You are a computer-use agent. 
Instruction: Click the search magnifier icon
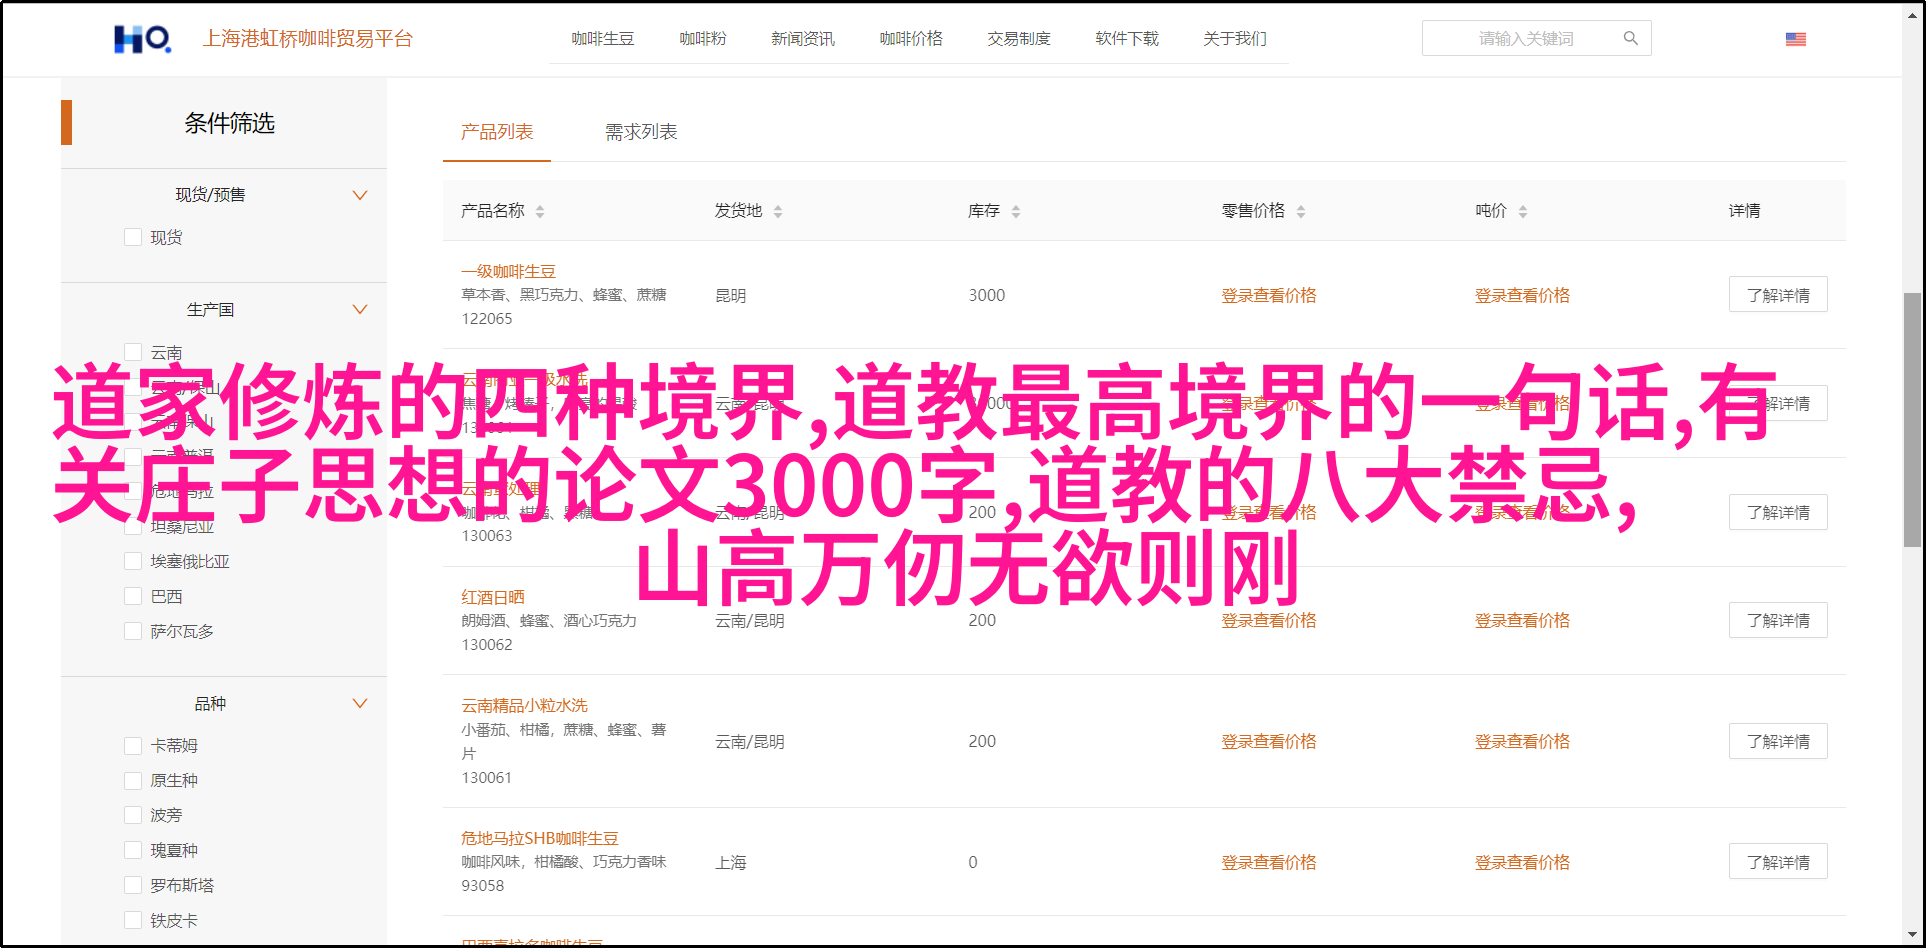click(1630, 39)
